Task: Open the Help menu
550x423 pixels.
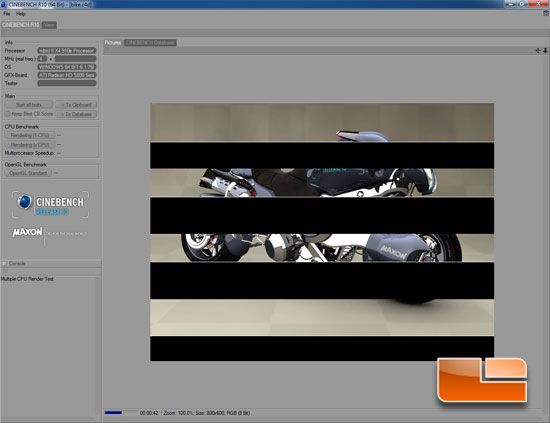Action: [21, 14]
